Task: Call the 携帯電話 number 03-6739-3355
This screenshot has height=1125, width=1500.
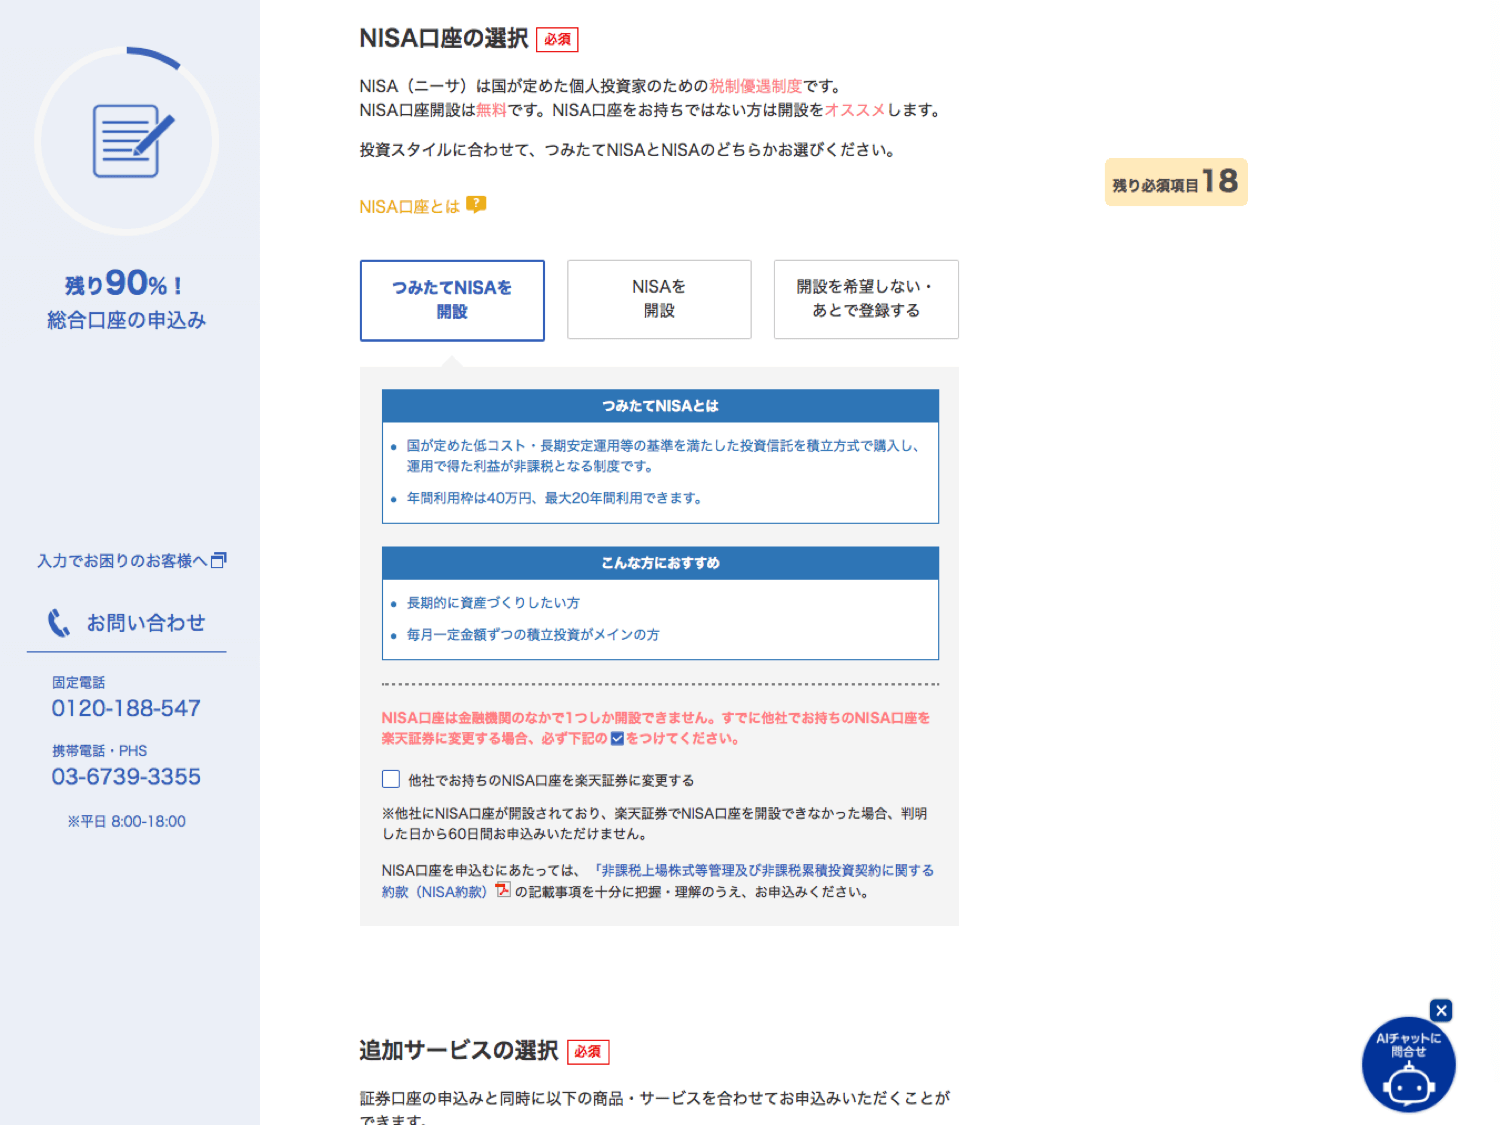Action: (126, 777)
